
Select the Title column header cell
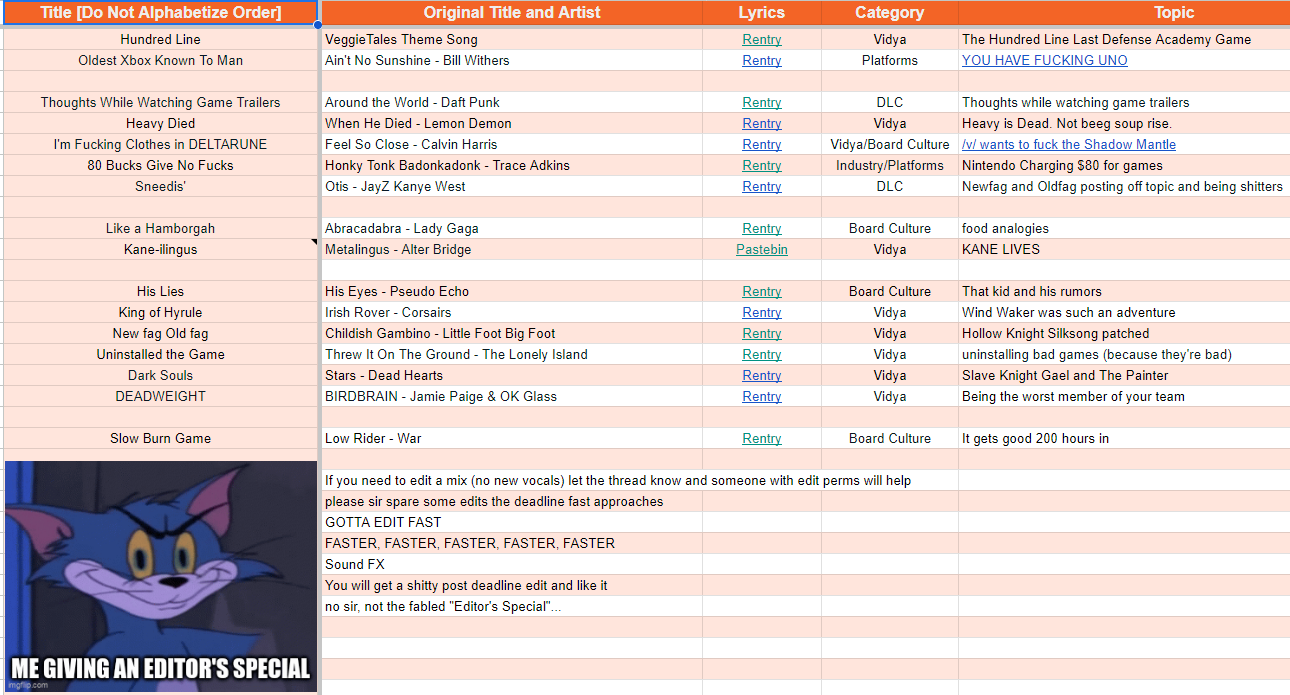pyautogui.click(x=160, y=13)
